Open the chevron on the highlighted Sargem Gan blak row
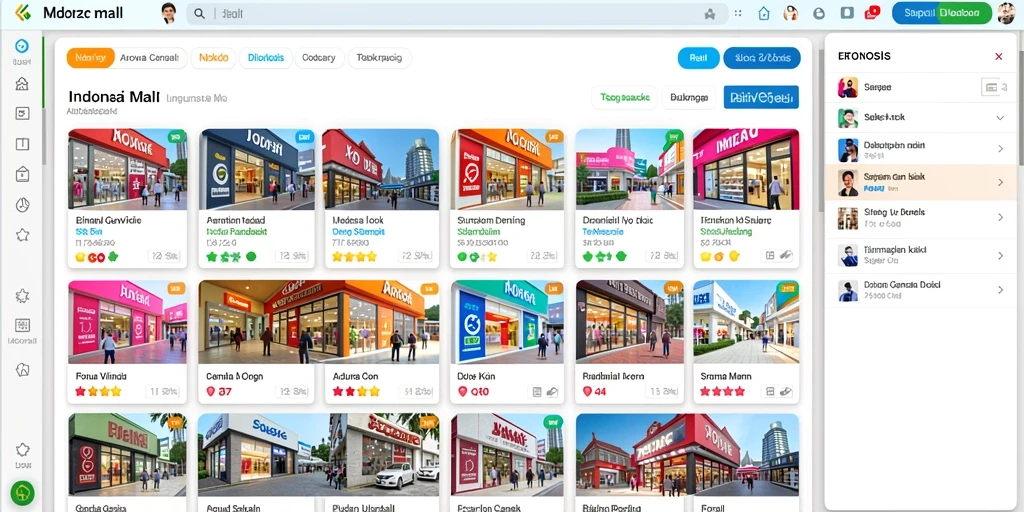This screenshot has height=512, width=1024. coord(1000,182)
